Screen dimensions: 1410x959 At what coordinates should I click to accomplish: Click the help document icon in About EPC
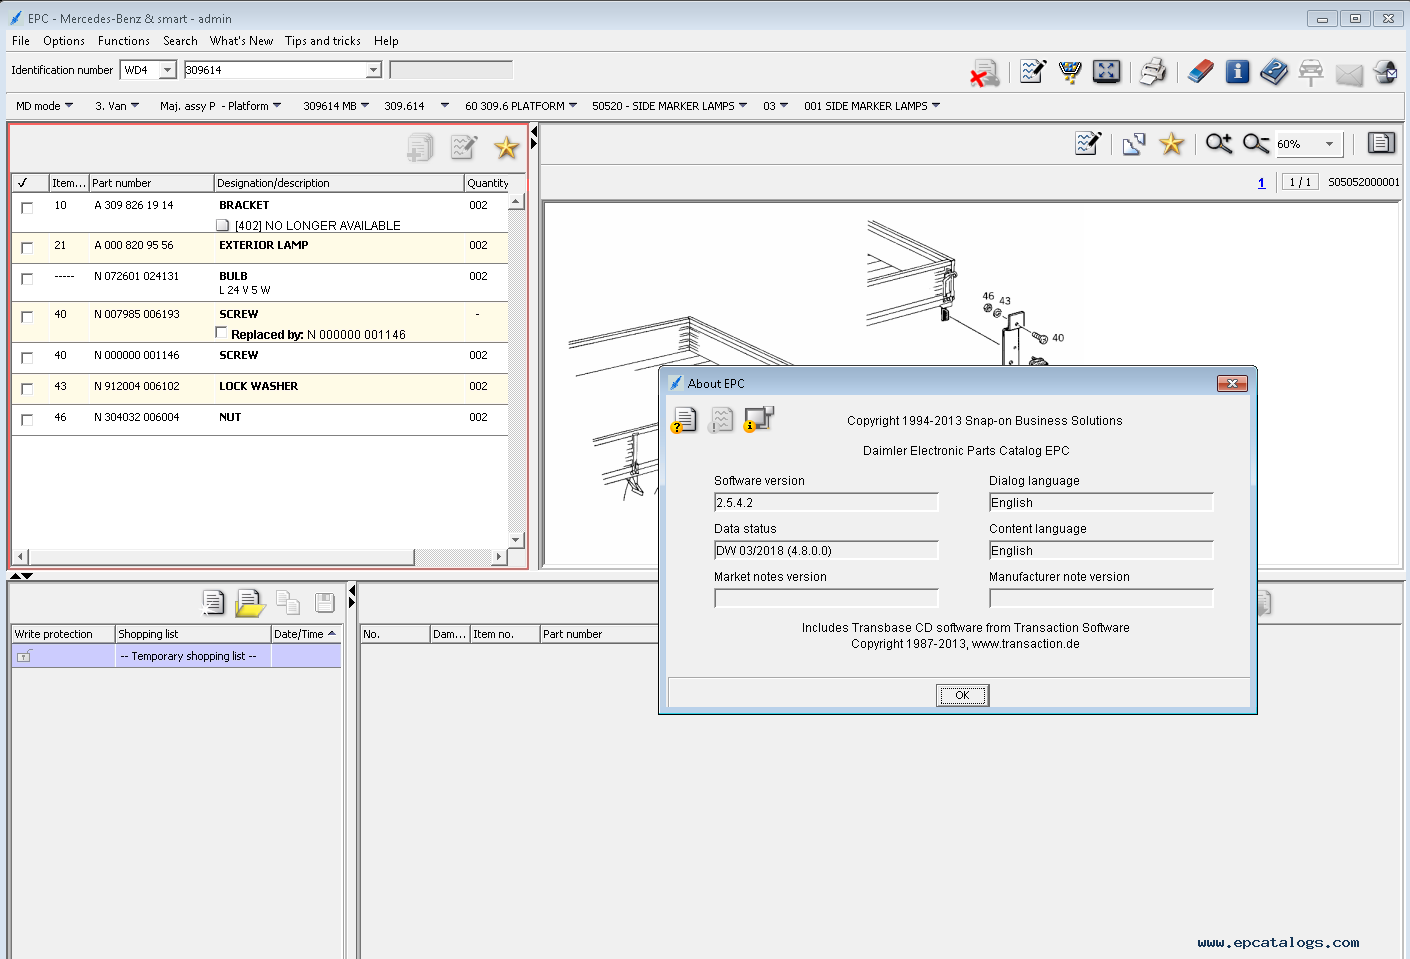coord(684,420)
